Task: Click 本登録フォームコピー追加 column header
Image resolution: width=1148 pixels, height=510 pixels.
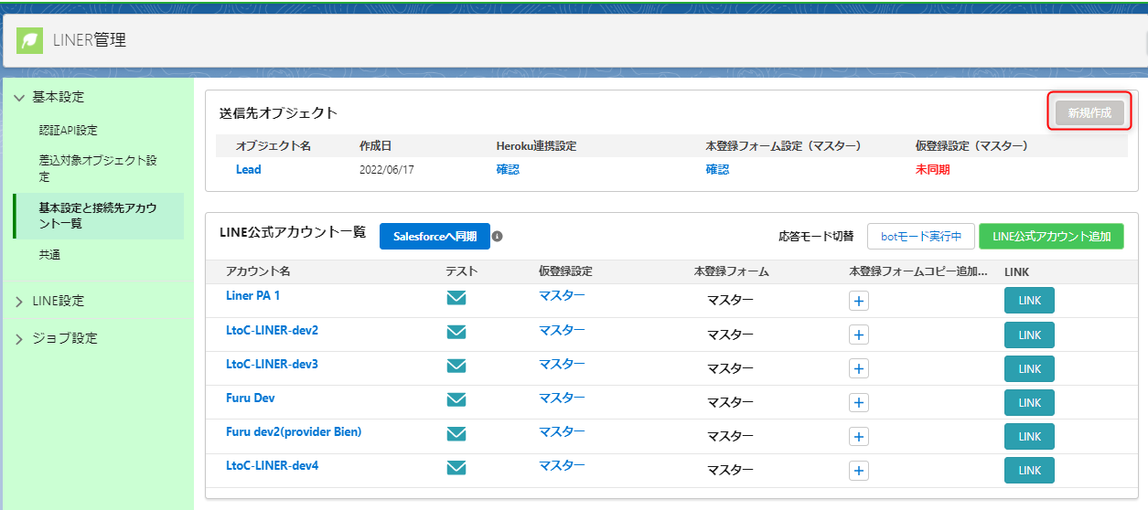Action: tap(919, 271)
